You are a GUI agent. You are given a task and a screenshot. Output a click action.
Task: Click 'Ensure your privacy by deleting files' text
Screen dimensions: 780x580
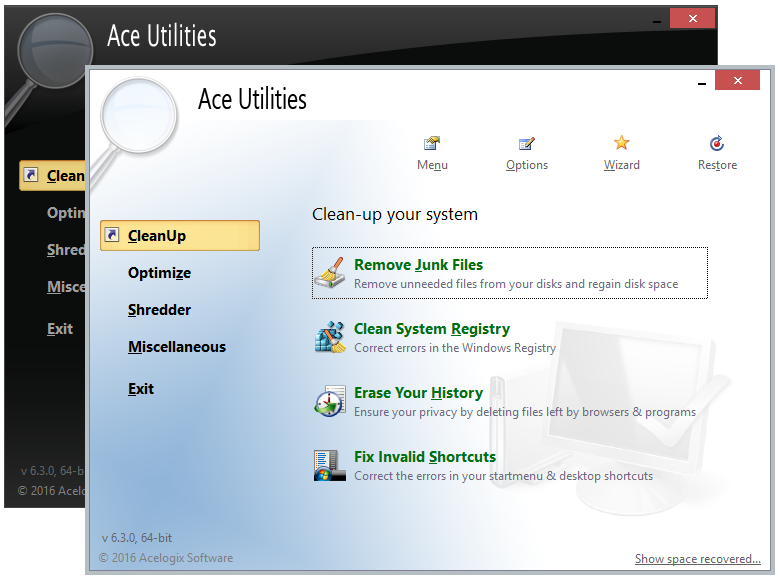tap(525, 412)
